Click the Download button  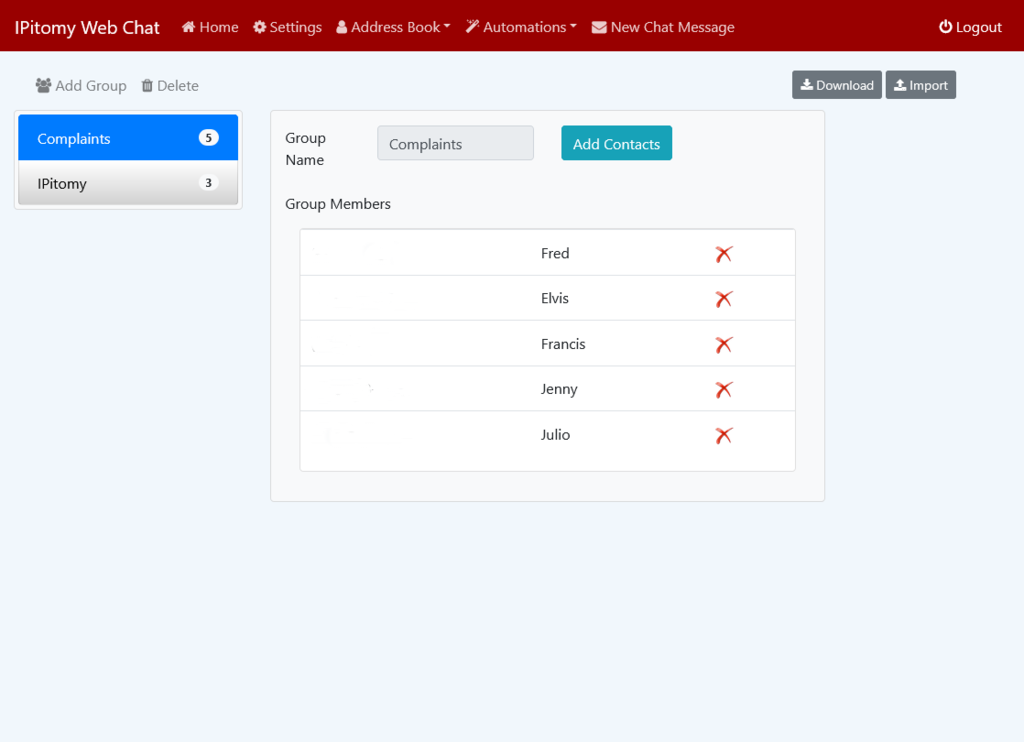tap(837, 85)
